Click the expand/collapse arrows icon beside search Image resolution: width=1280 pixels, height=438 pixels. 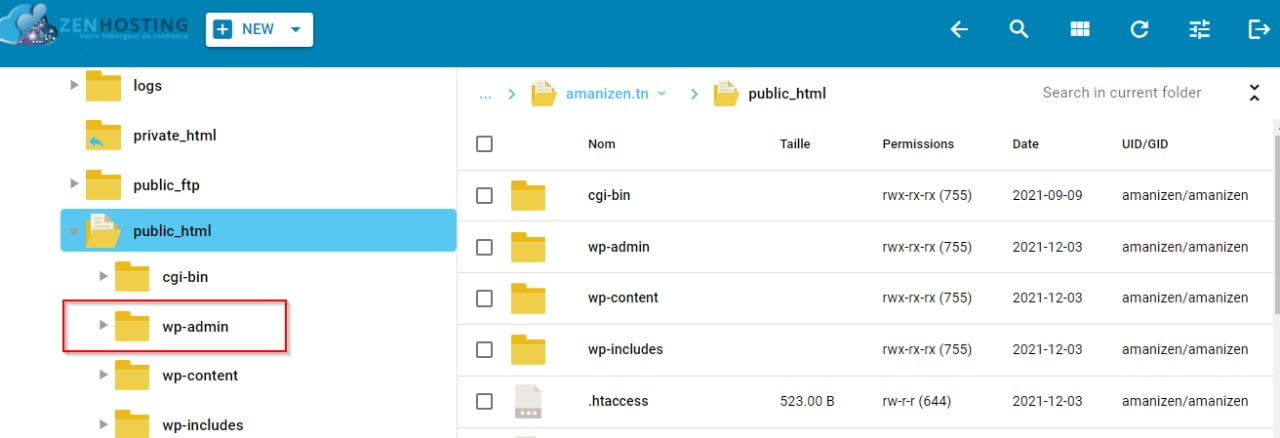pos(1254,93)
